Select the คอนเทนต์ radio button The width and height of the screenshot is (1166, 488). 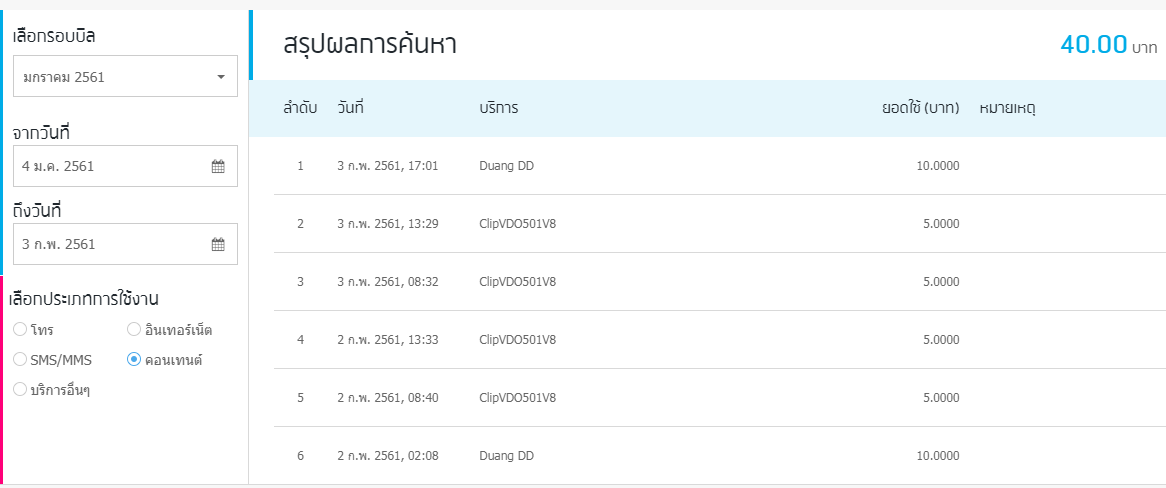134,359
